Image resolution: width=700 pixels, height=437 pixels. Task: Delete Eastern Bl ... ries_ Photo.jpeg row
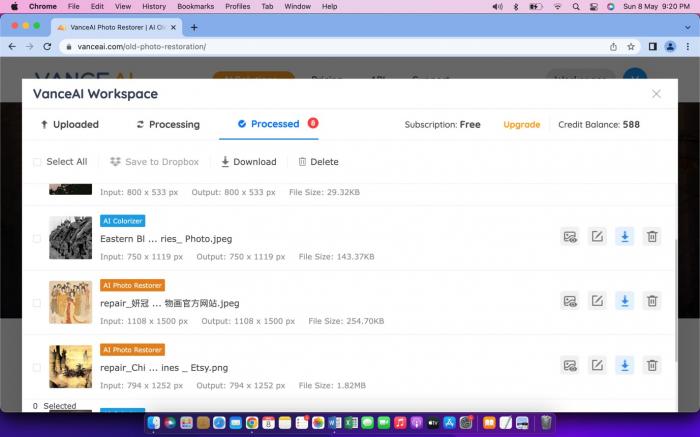click(x=652, y=237)
